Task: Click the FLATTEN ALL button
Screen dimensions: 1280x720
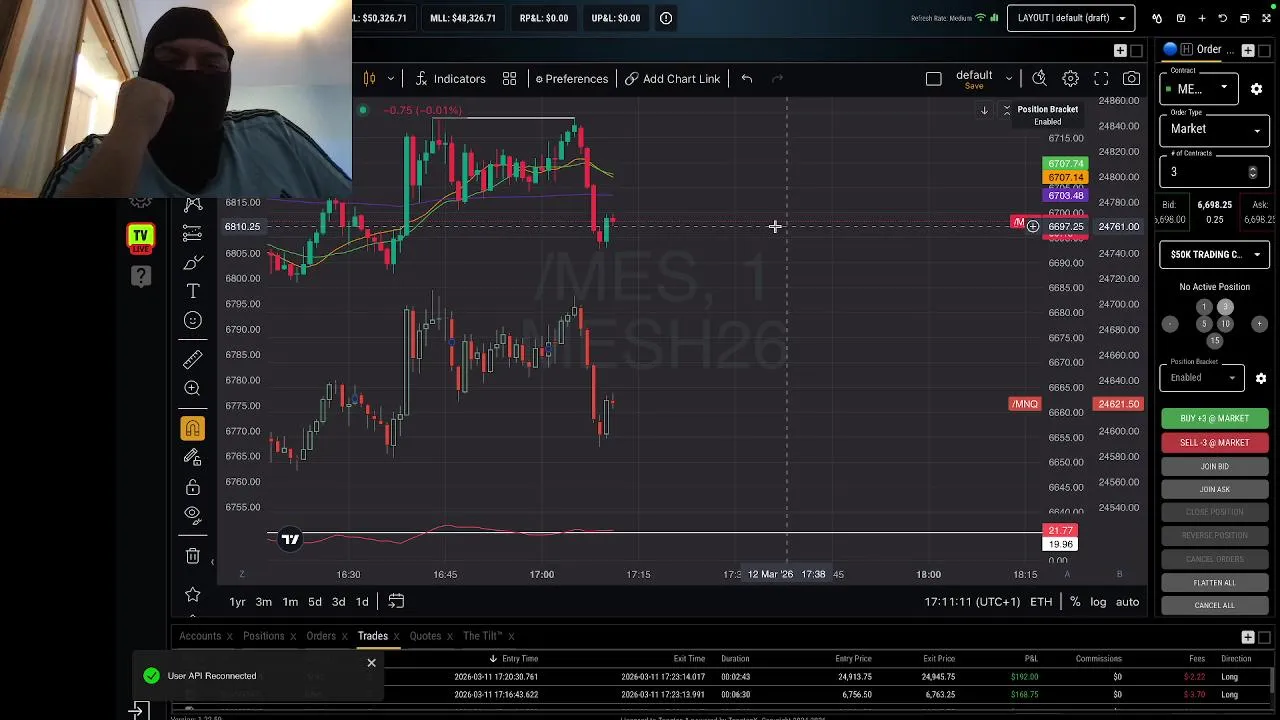Action: pyautogui.click(x=1215, y=582)
